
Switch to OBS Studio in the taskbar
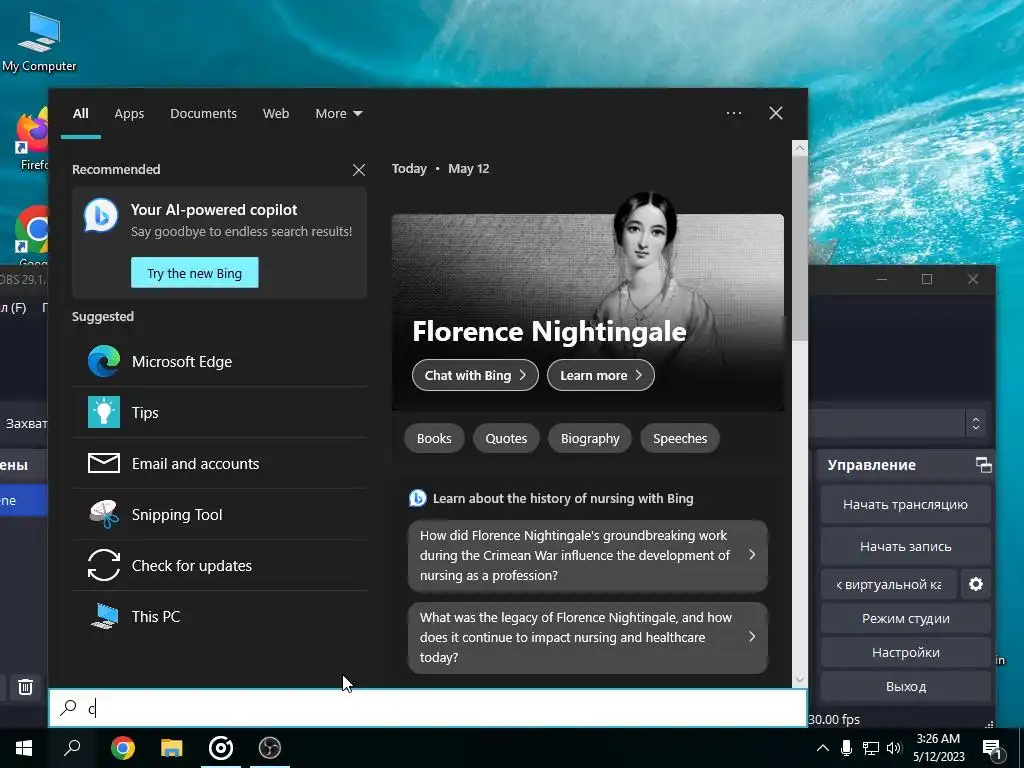click(270, 748)
